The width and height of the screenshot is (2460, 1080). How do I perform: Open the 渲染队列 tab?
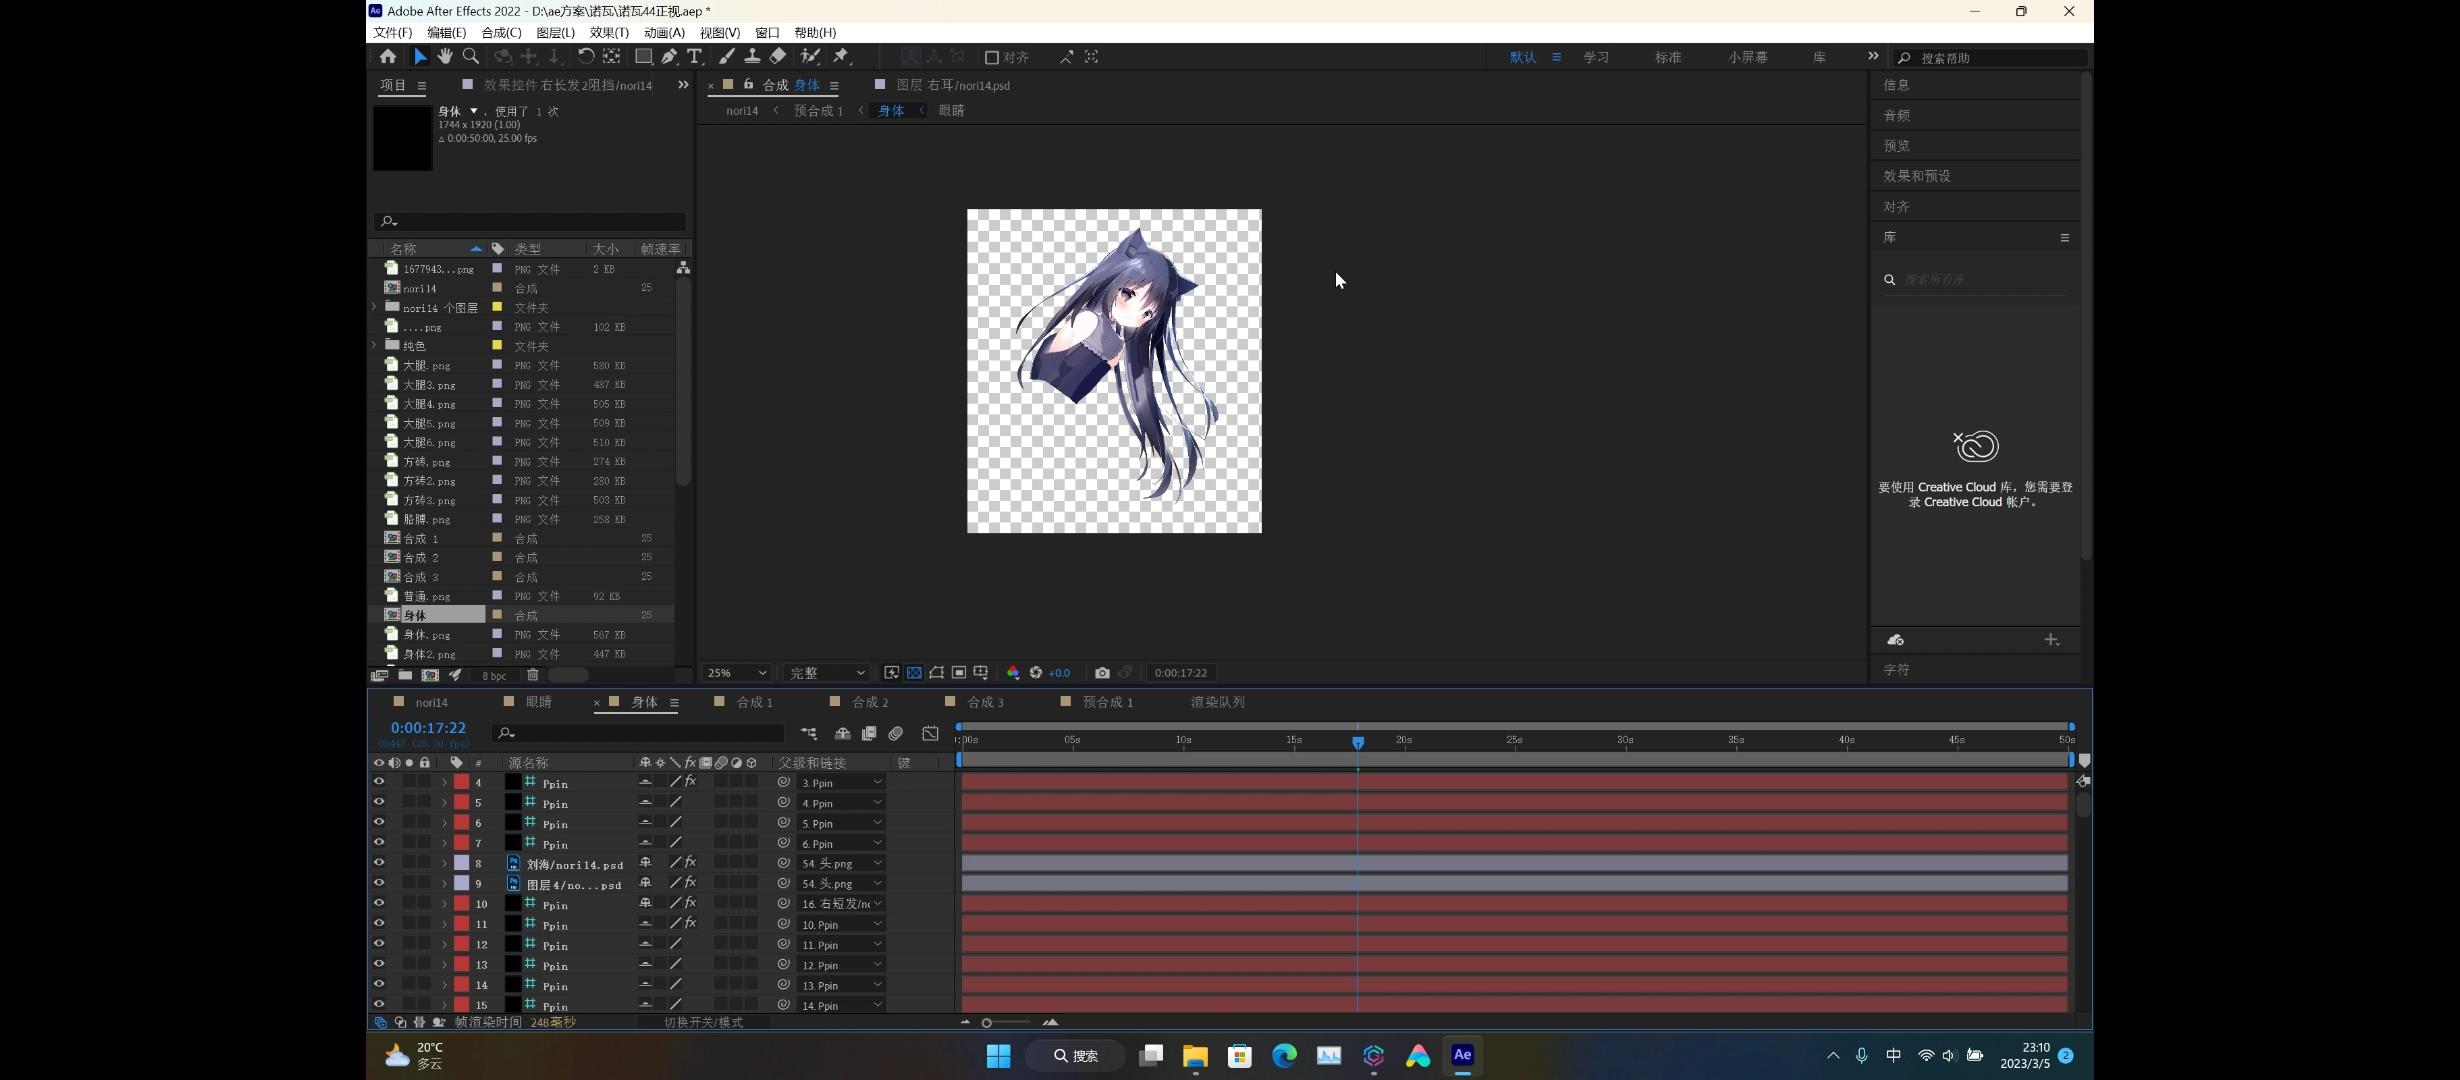[1218, 702]
